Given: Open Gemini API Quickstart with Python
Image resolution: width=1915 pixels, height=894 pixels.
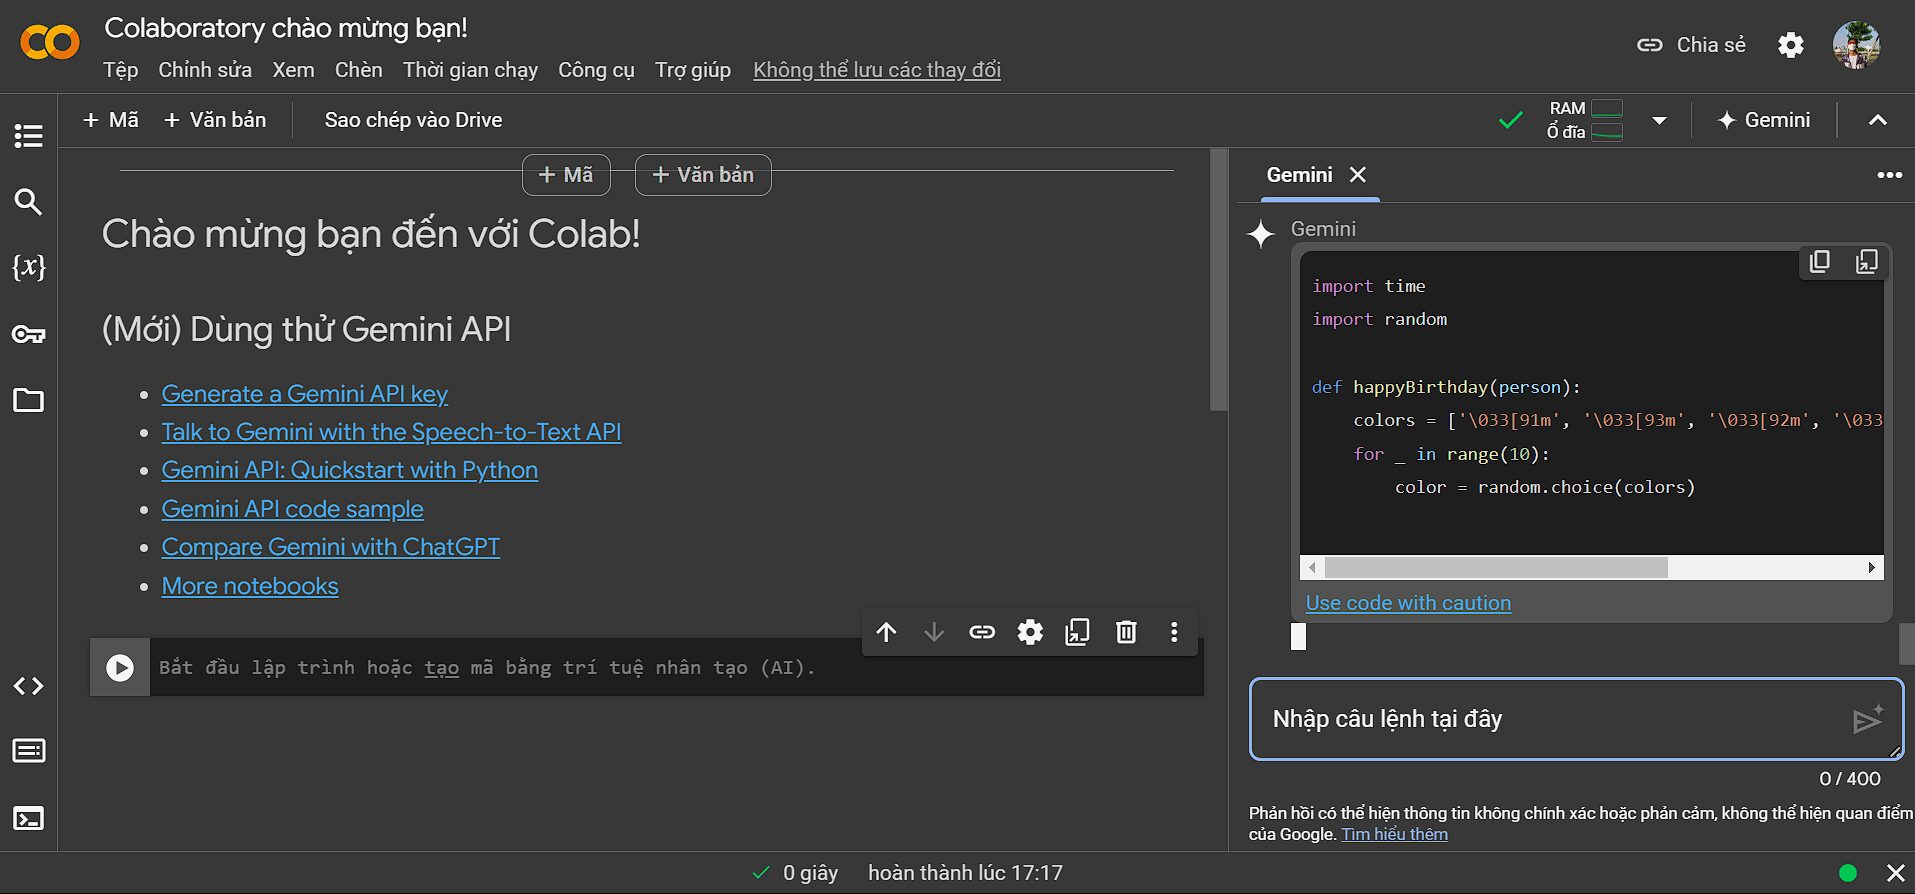Looking at the screenshot, I should pos(350,470).
